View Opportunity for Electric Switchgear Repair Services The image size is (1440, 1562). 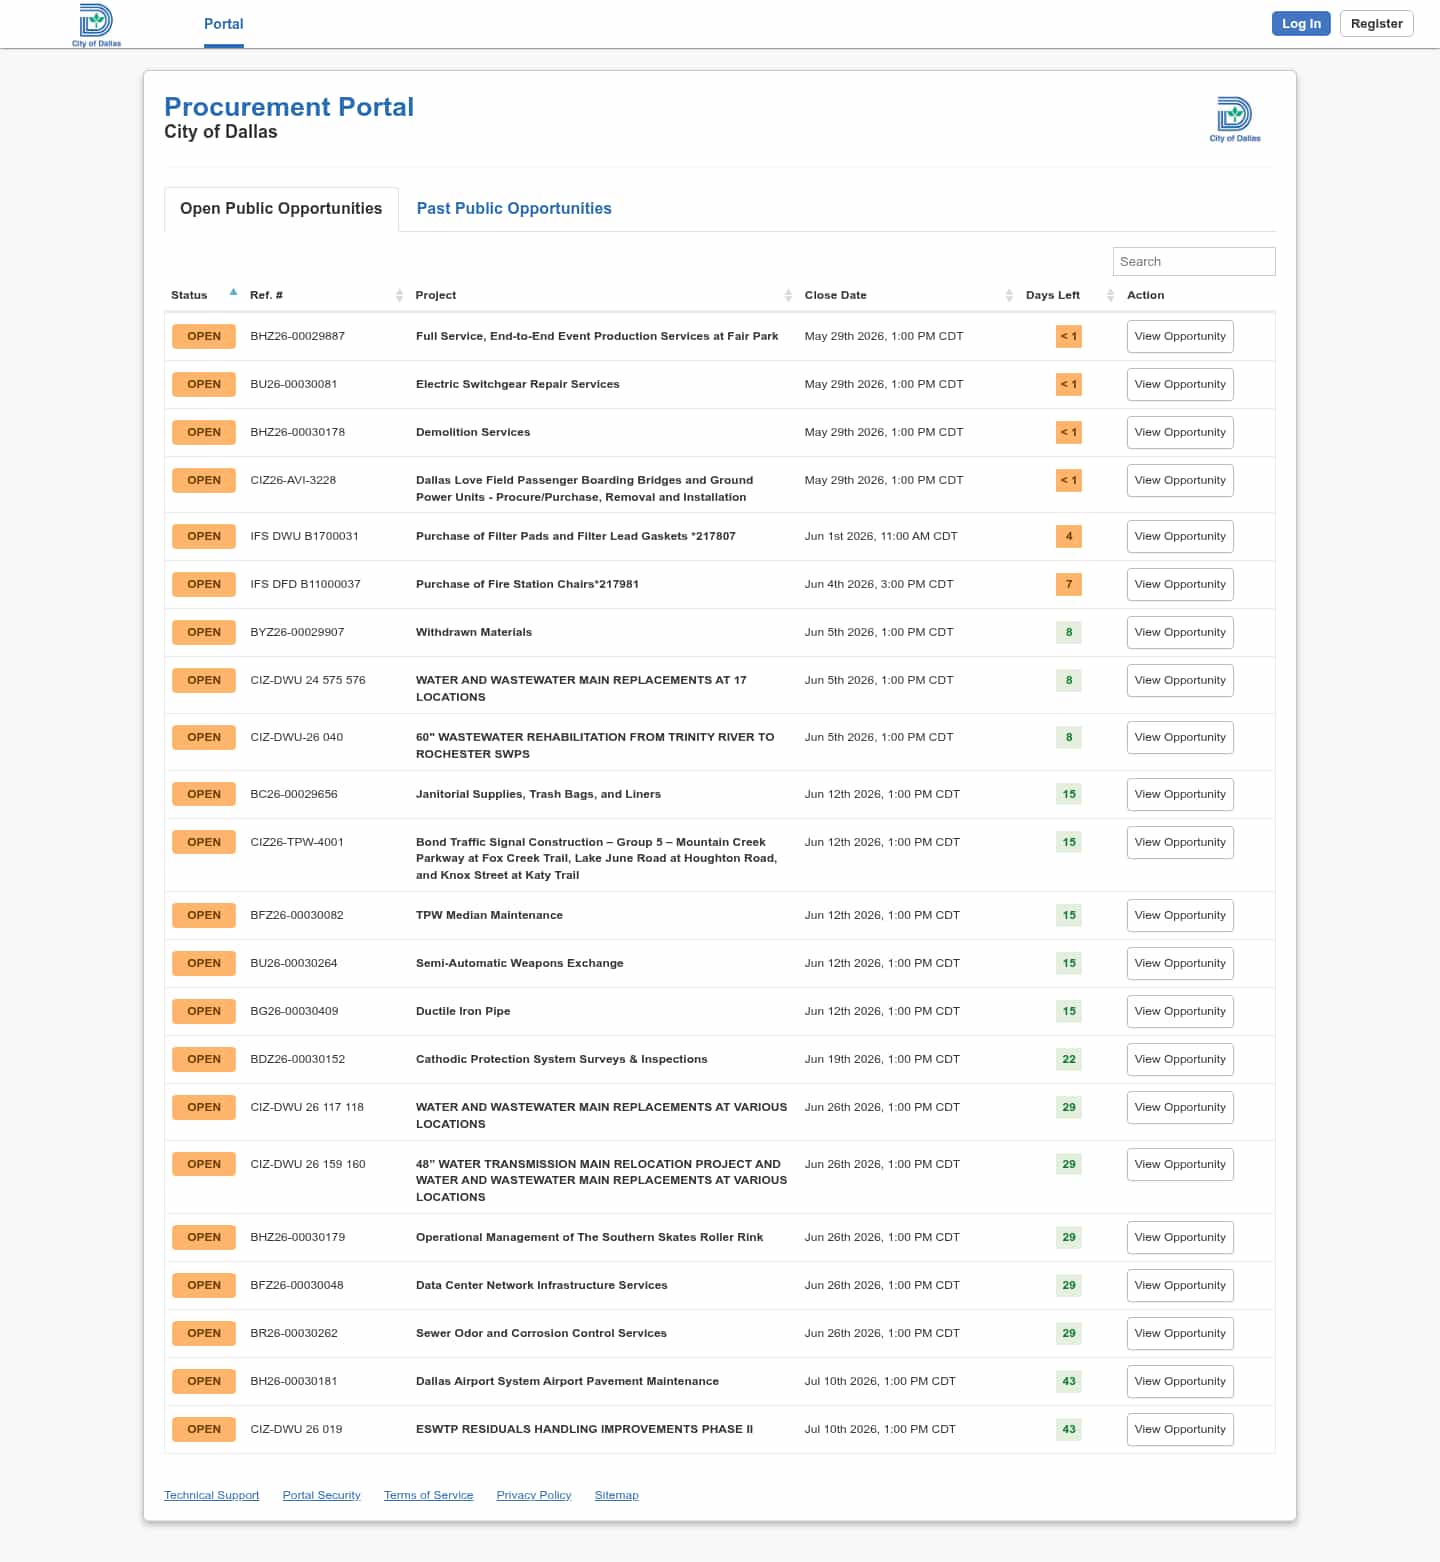click(x=1180, y=384)
